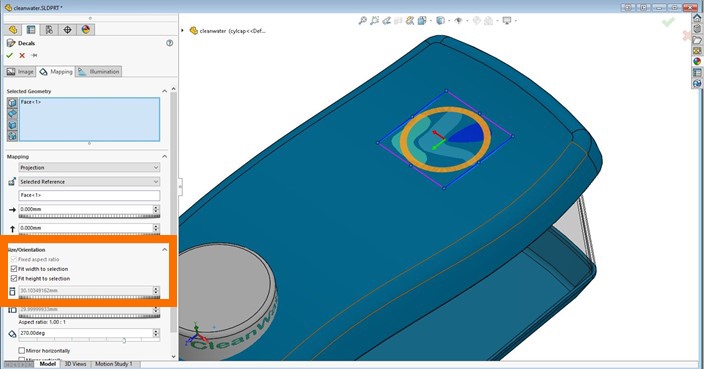
Task: Pin the Decals PropertyManager open
Action: (x=35, y=55)
